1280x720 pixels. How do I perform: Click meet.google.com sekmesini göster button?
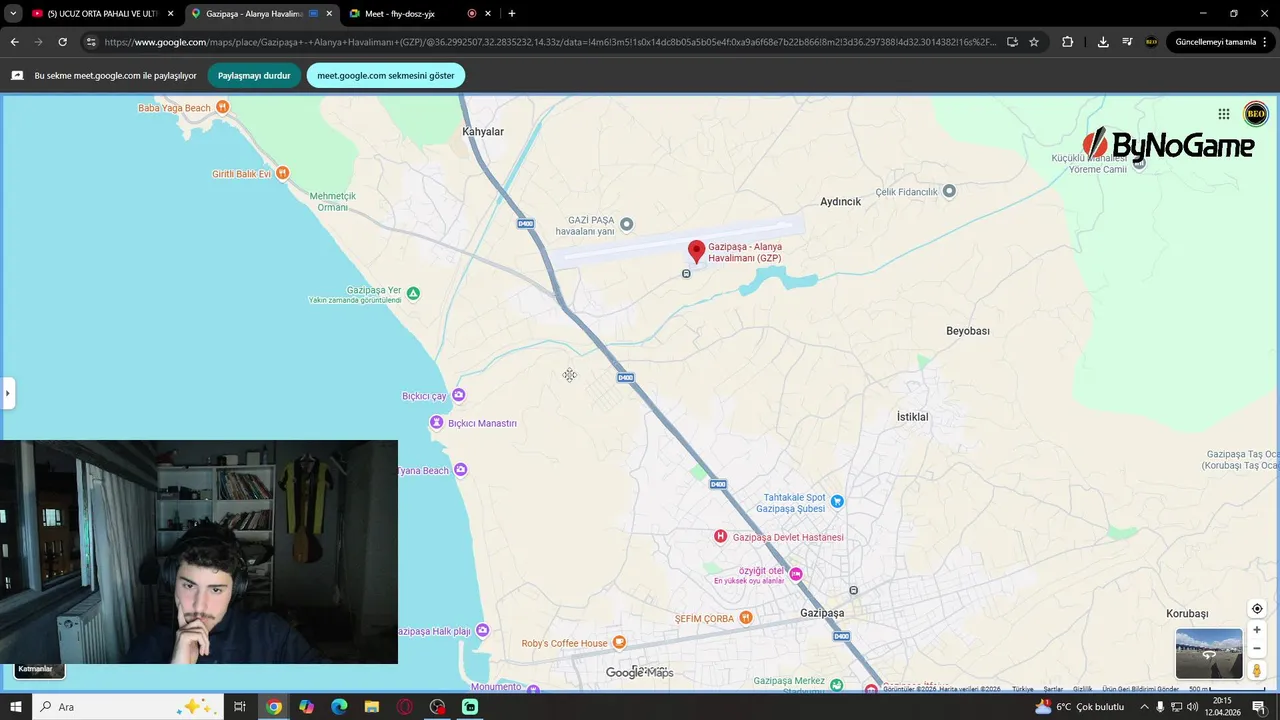tap(386, 76)
